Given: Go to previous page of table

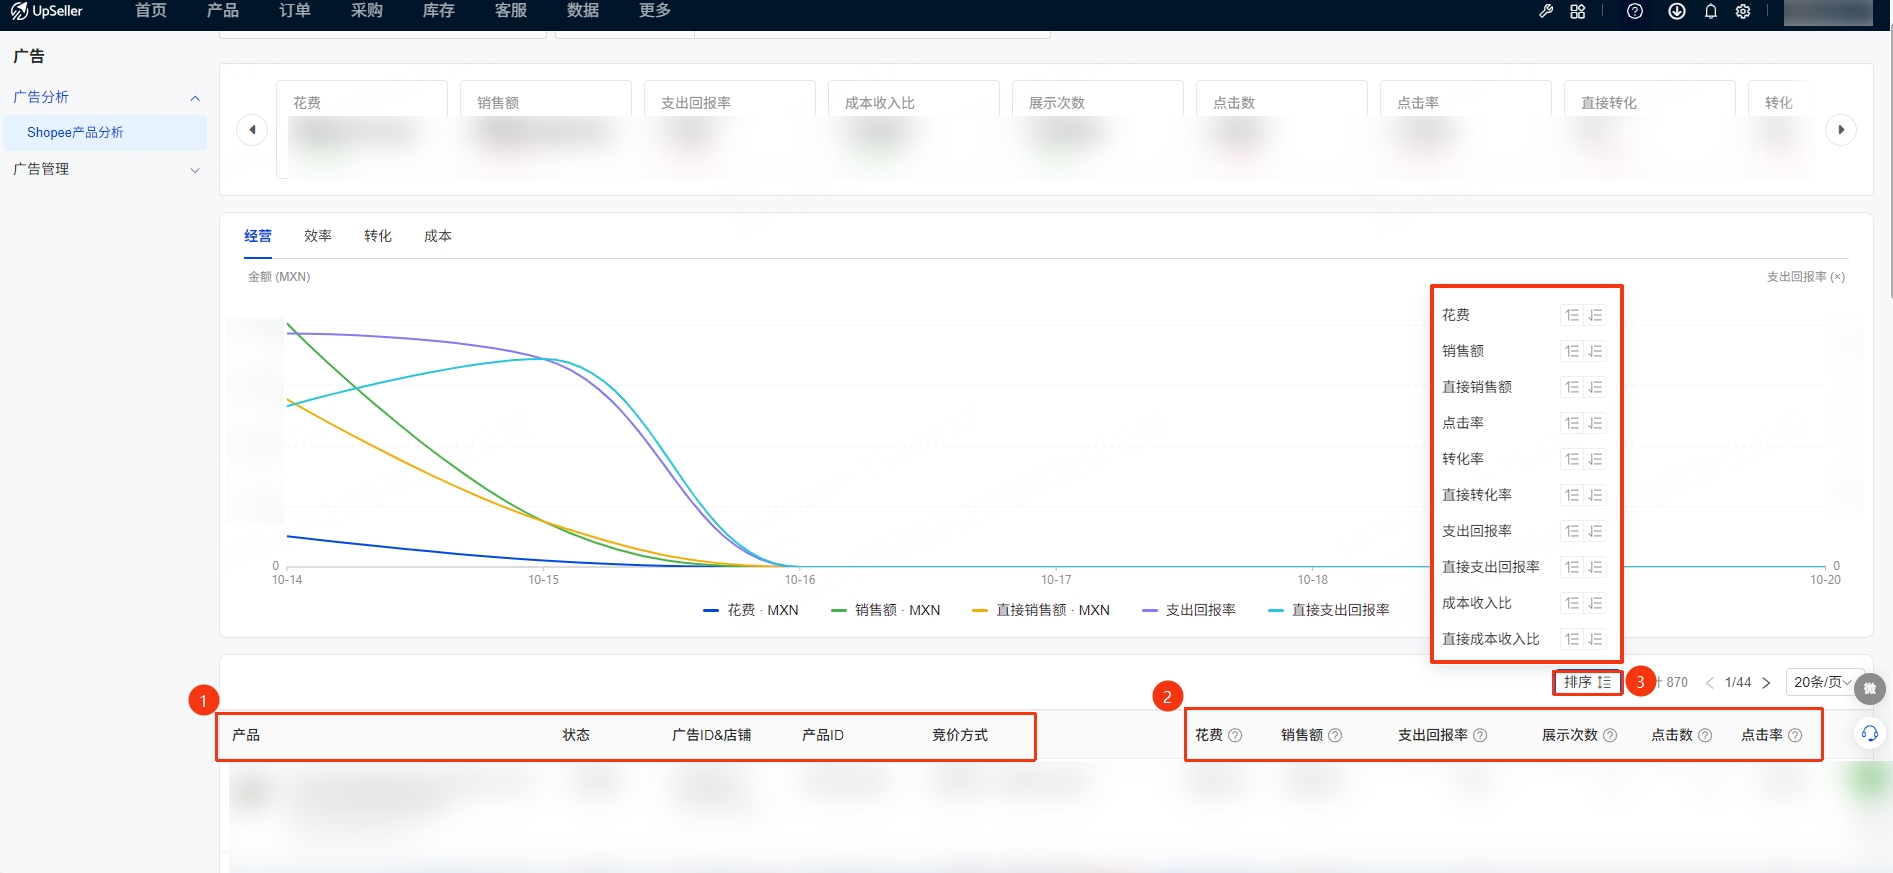Looking at the screenshot, I should pos(1710,683).
